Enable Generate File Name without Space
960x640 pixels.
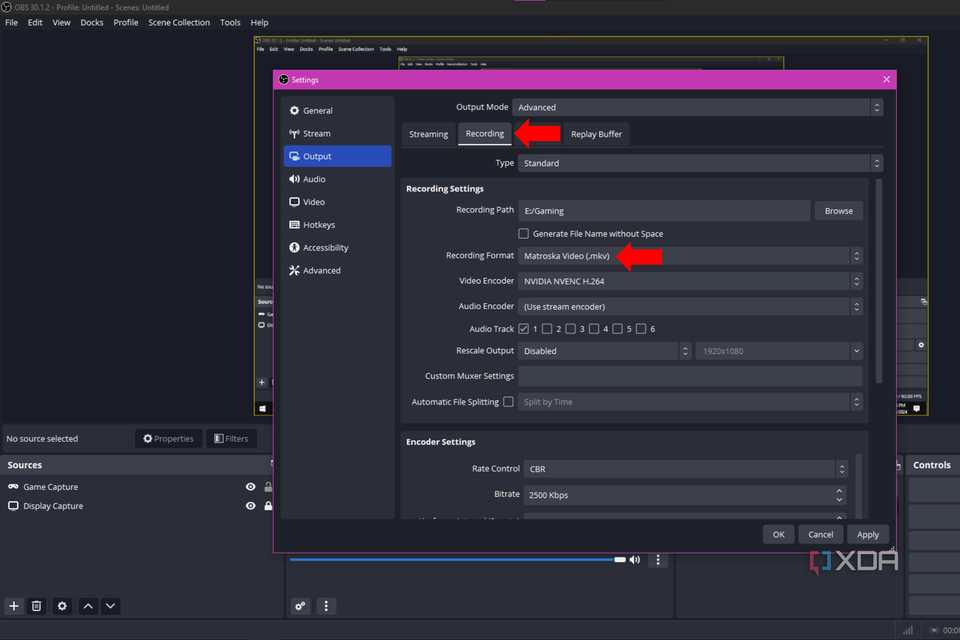523,233
